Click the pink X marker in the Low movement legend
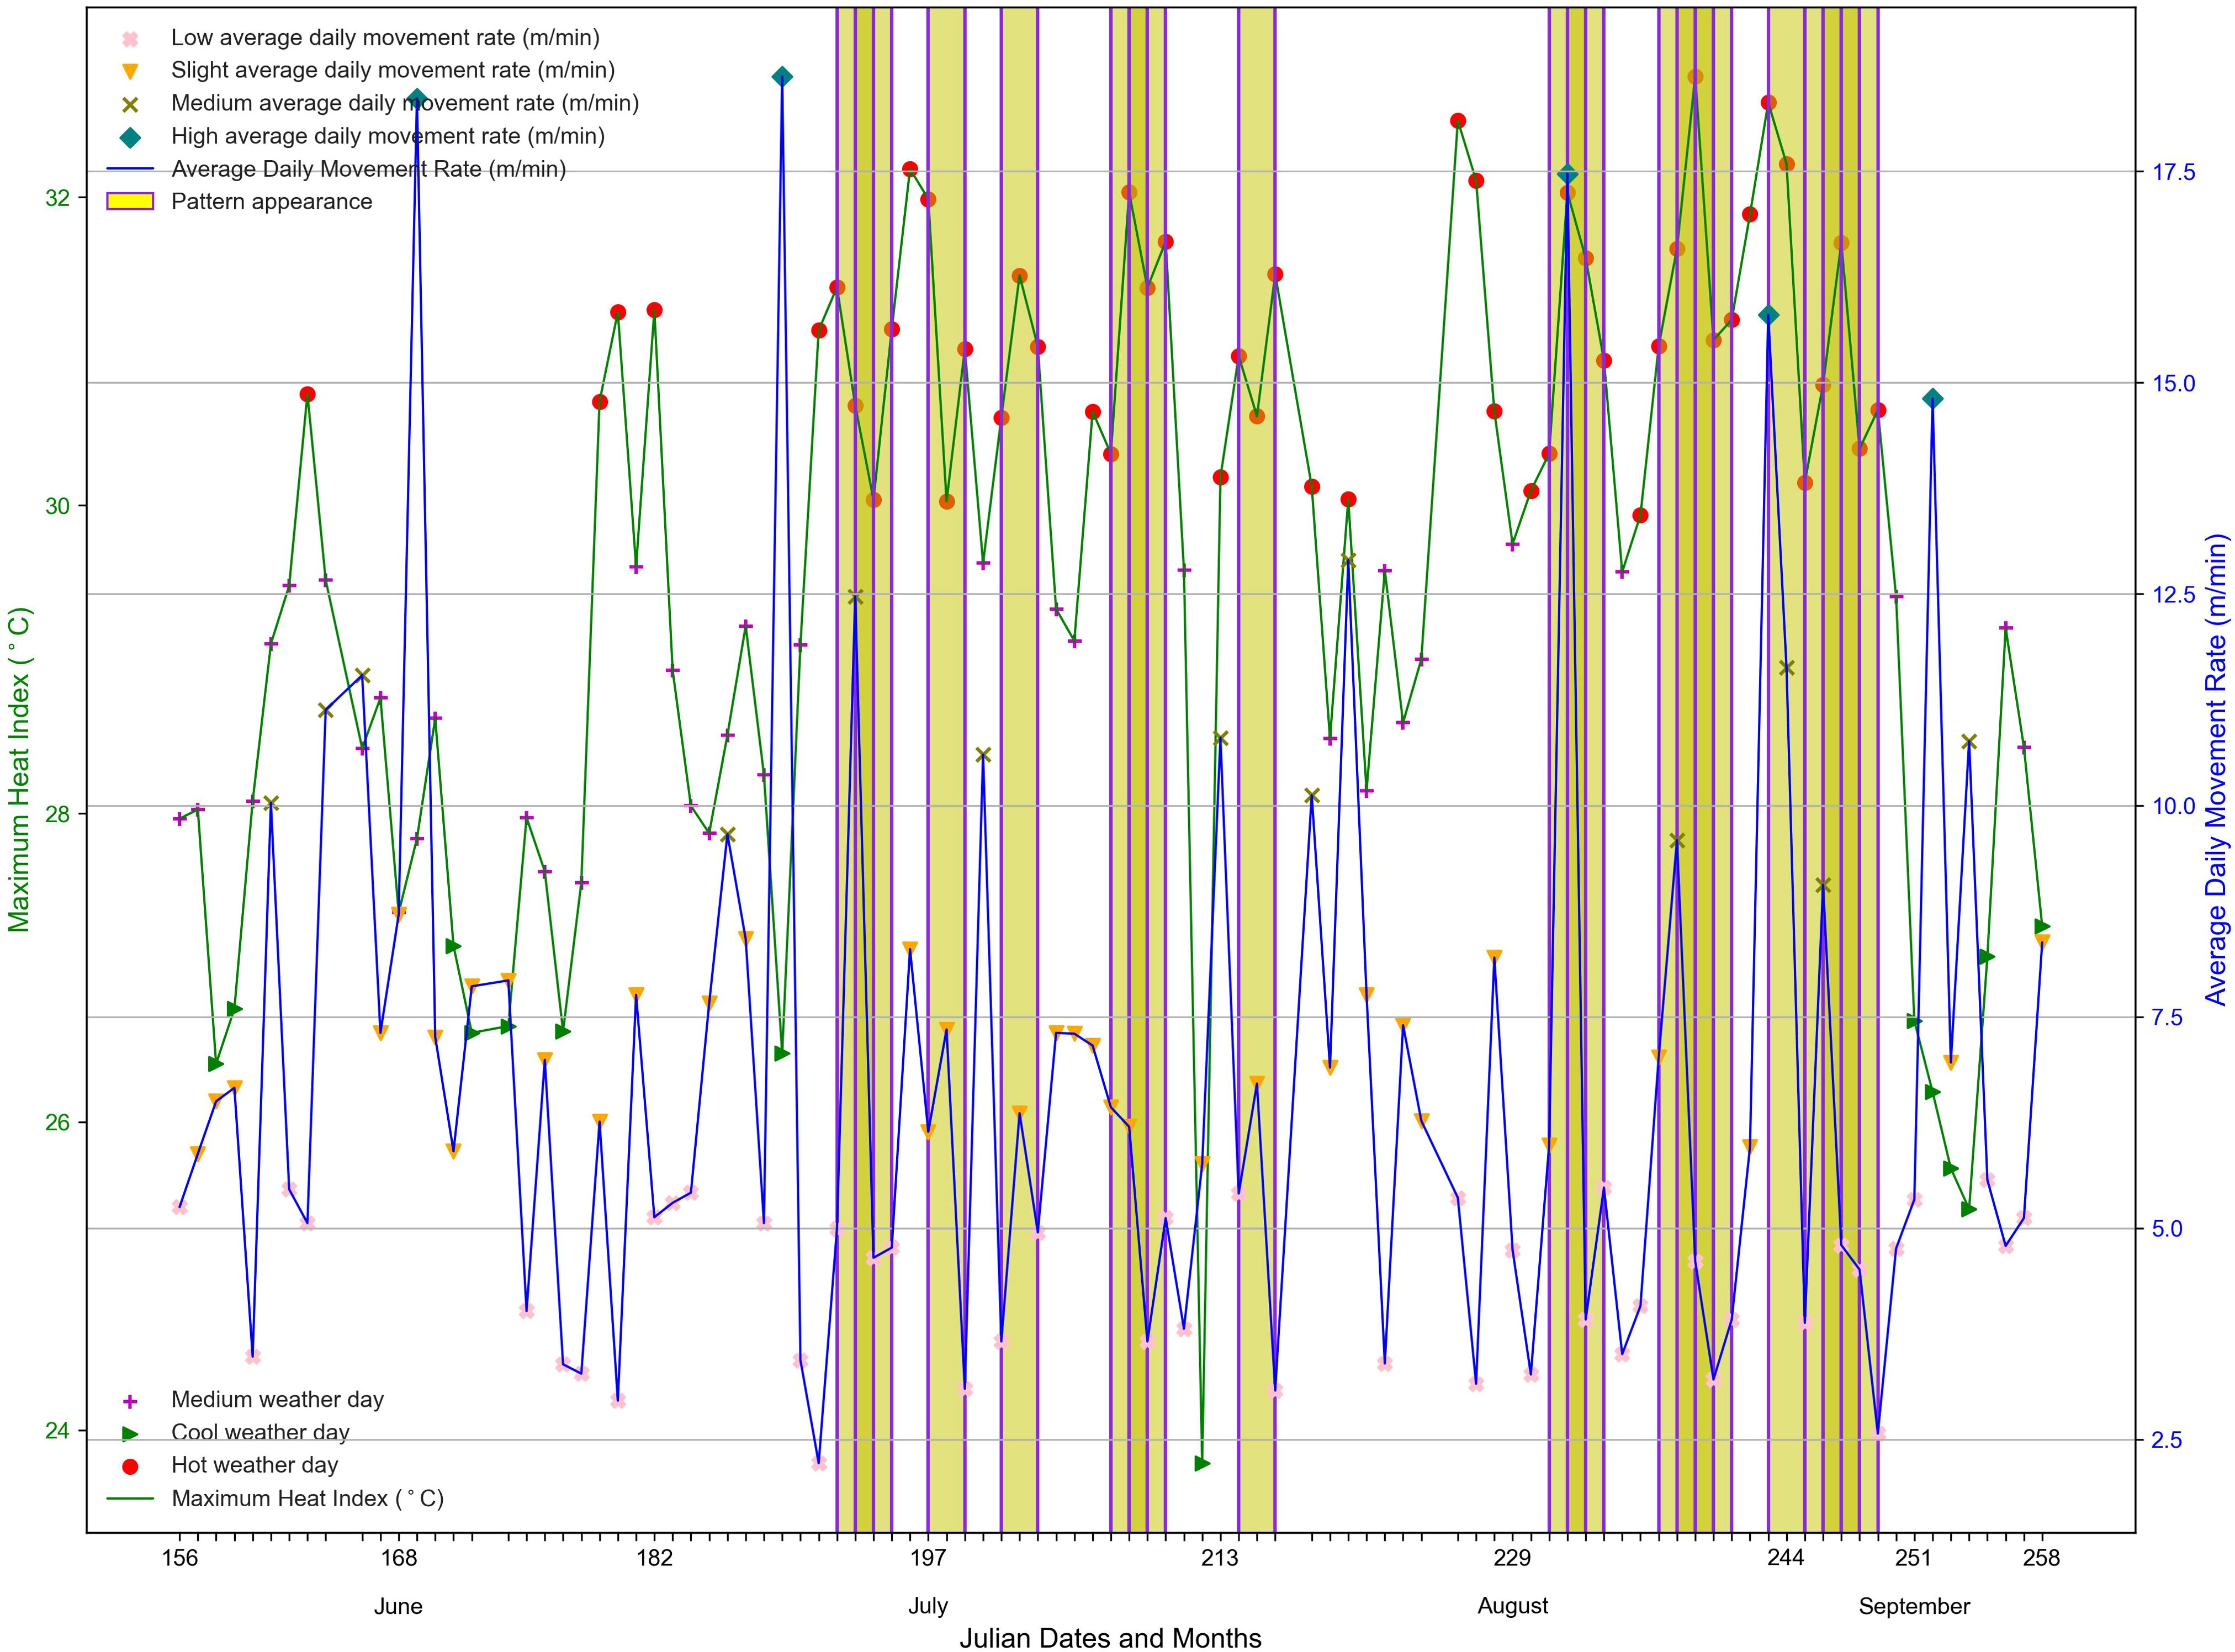 tap(130, 39)
